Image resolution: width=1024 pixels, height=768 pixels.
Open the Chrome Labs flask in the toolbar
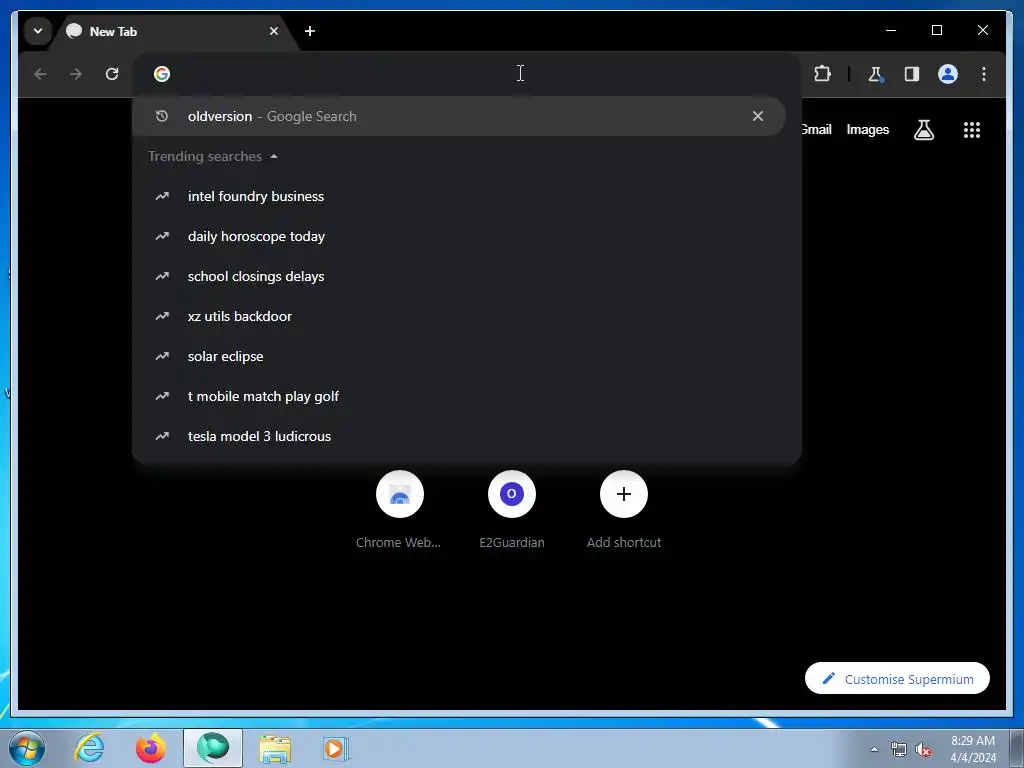[x=876, y=74]
